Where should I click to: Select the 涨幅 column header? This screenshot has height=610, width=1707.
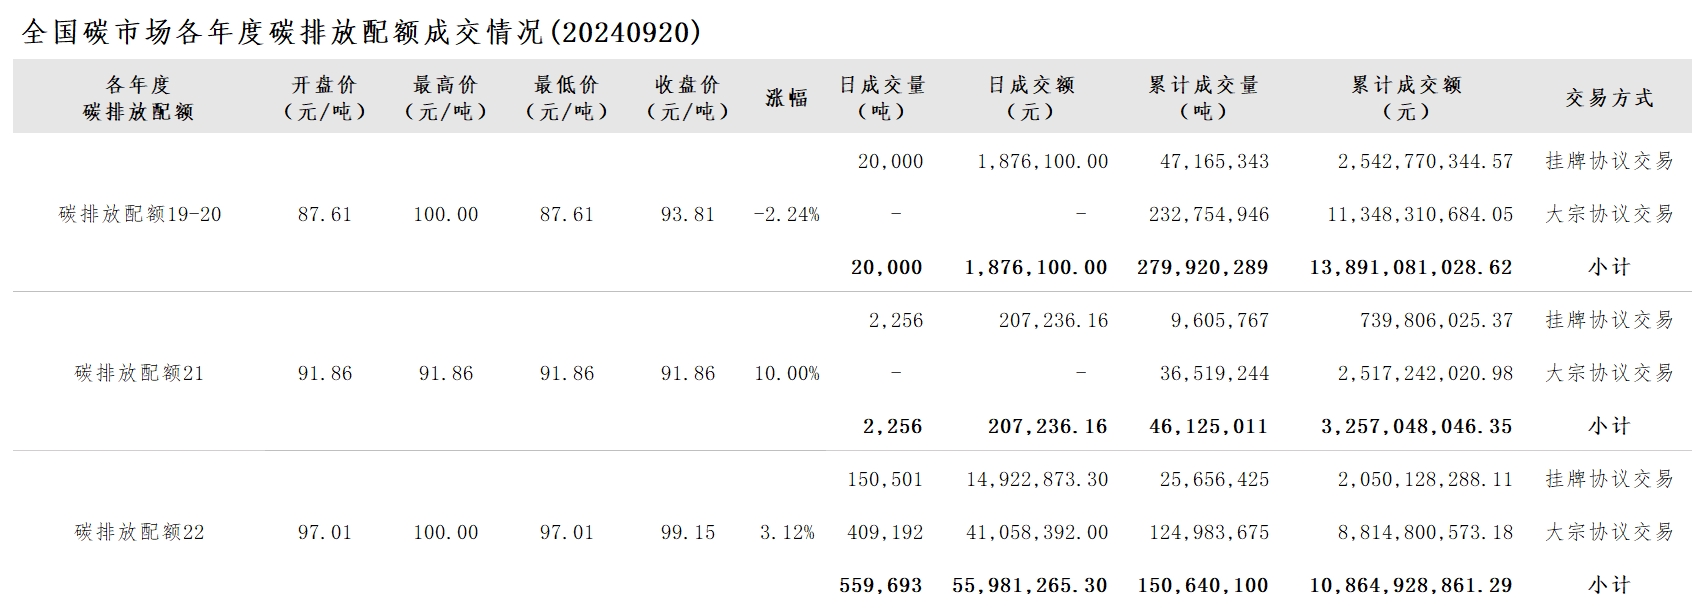787,98
